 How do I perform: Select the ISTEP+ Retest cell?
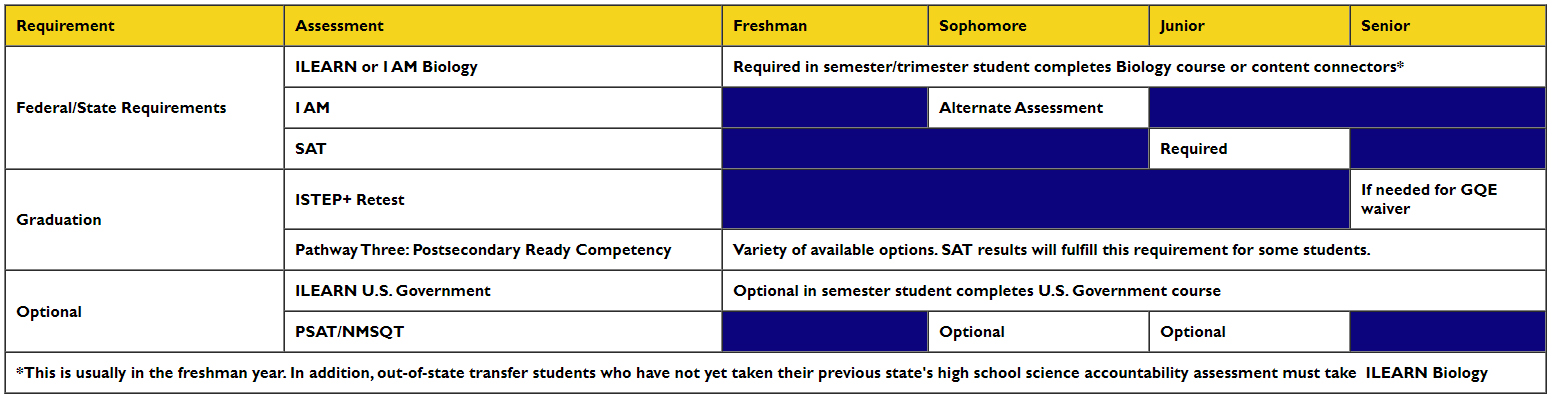(503, 199)
